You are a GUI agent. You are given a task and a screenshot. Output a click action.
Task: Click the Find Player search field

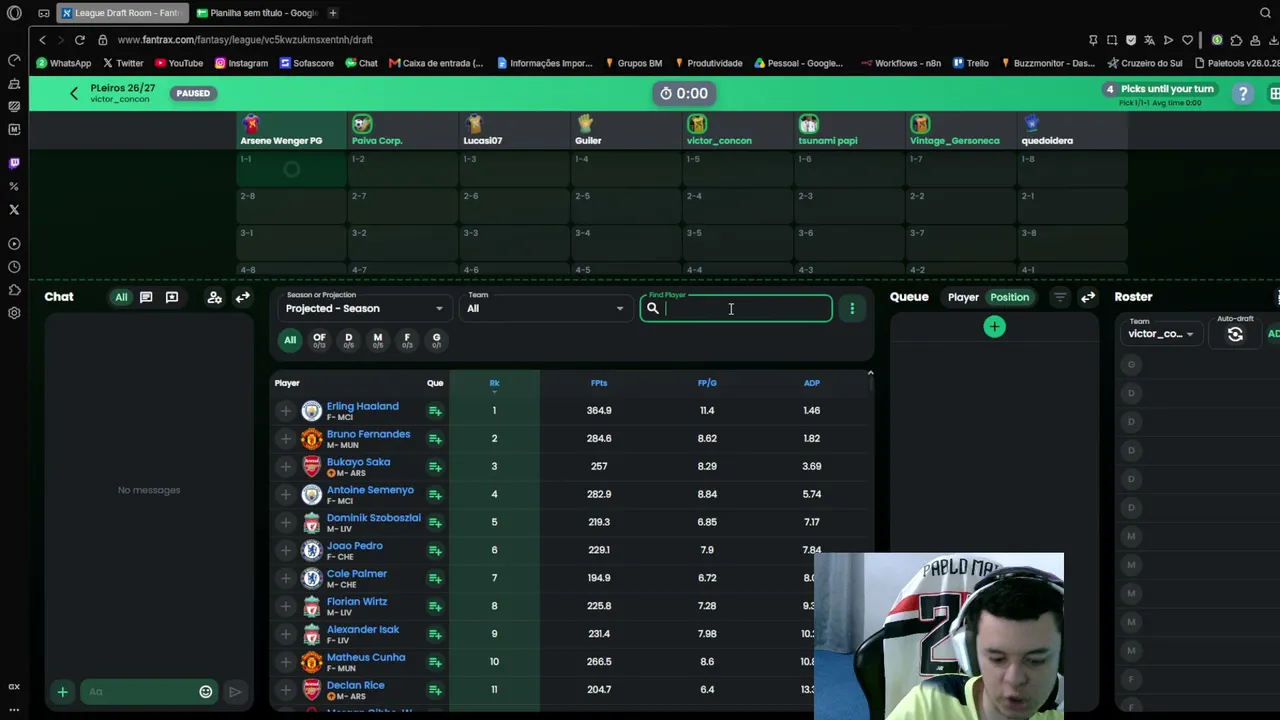736,309
